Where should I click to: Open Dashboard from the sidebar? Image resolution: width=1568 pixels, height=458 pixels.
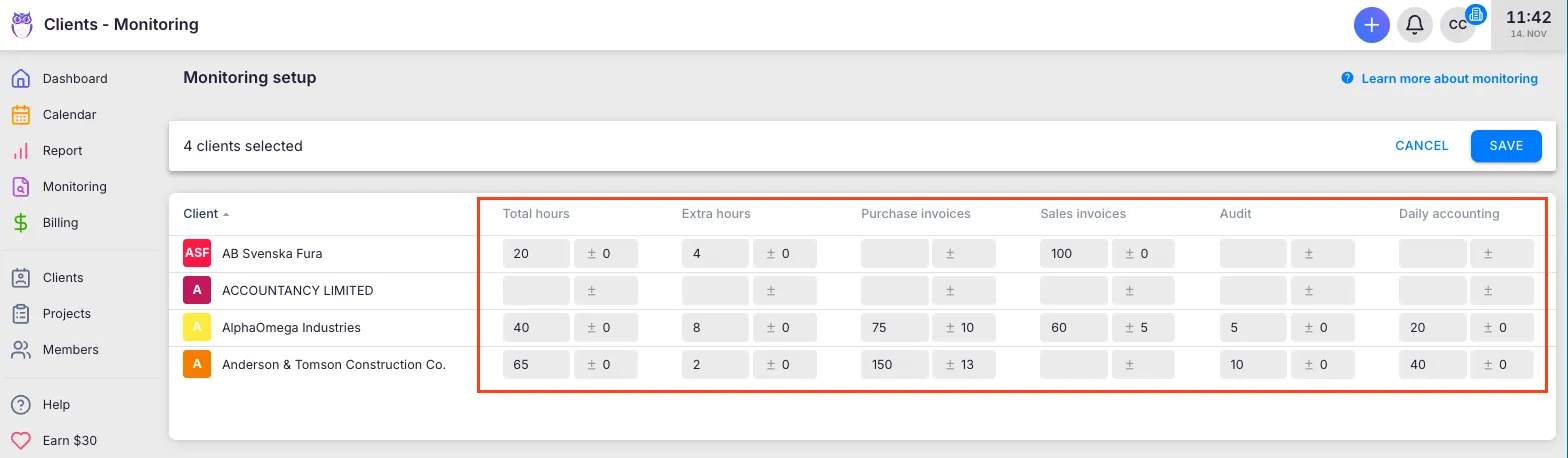point(74,79)
